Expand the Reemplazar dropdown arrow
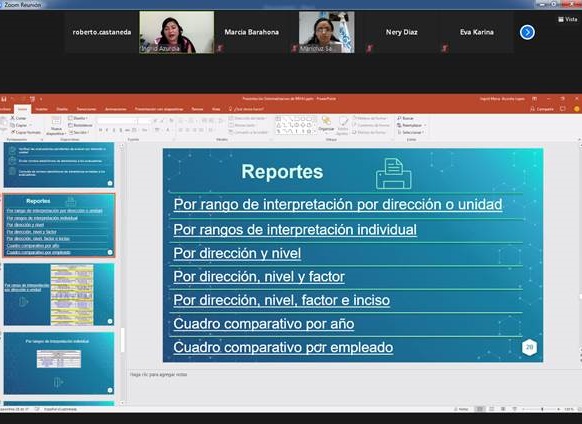The width and height of the screenshot is (582, 424). 425,125
